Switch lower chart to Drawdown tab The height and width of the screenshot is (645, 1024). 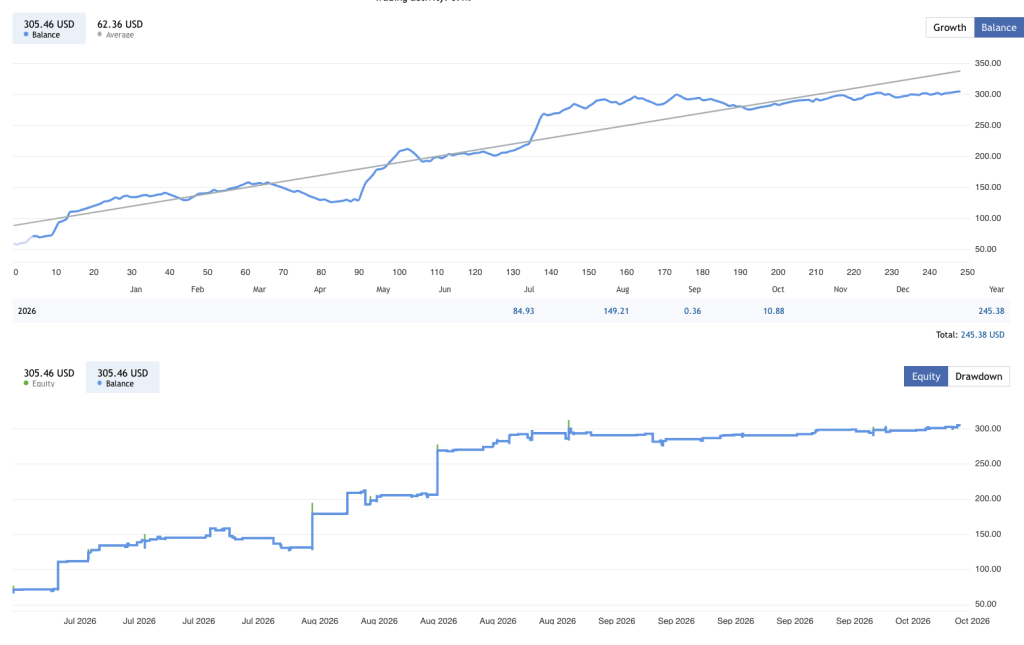tap(978, 376)
